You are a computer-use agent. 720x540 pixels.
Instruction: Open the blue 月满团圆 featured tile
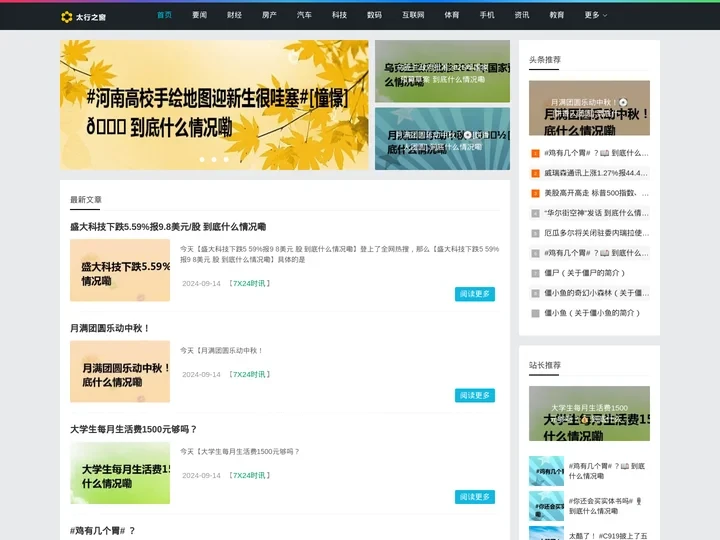click(442, 139)
